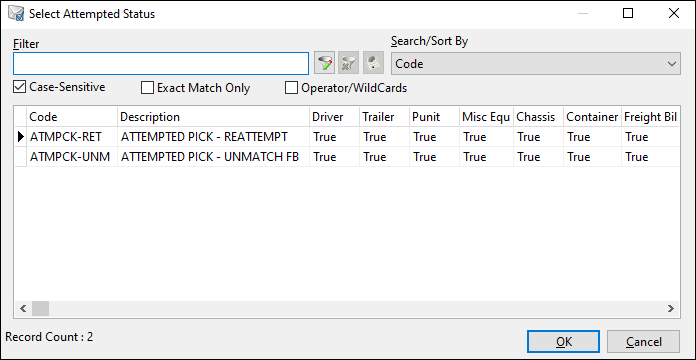Click the Punit column header
This screenshot has height=360, width=696.
(435, 117)
